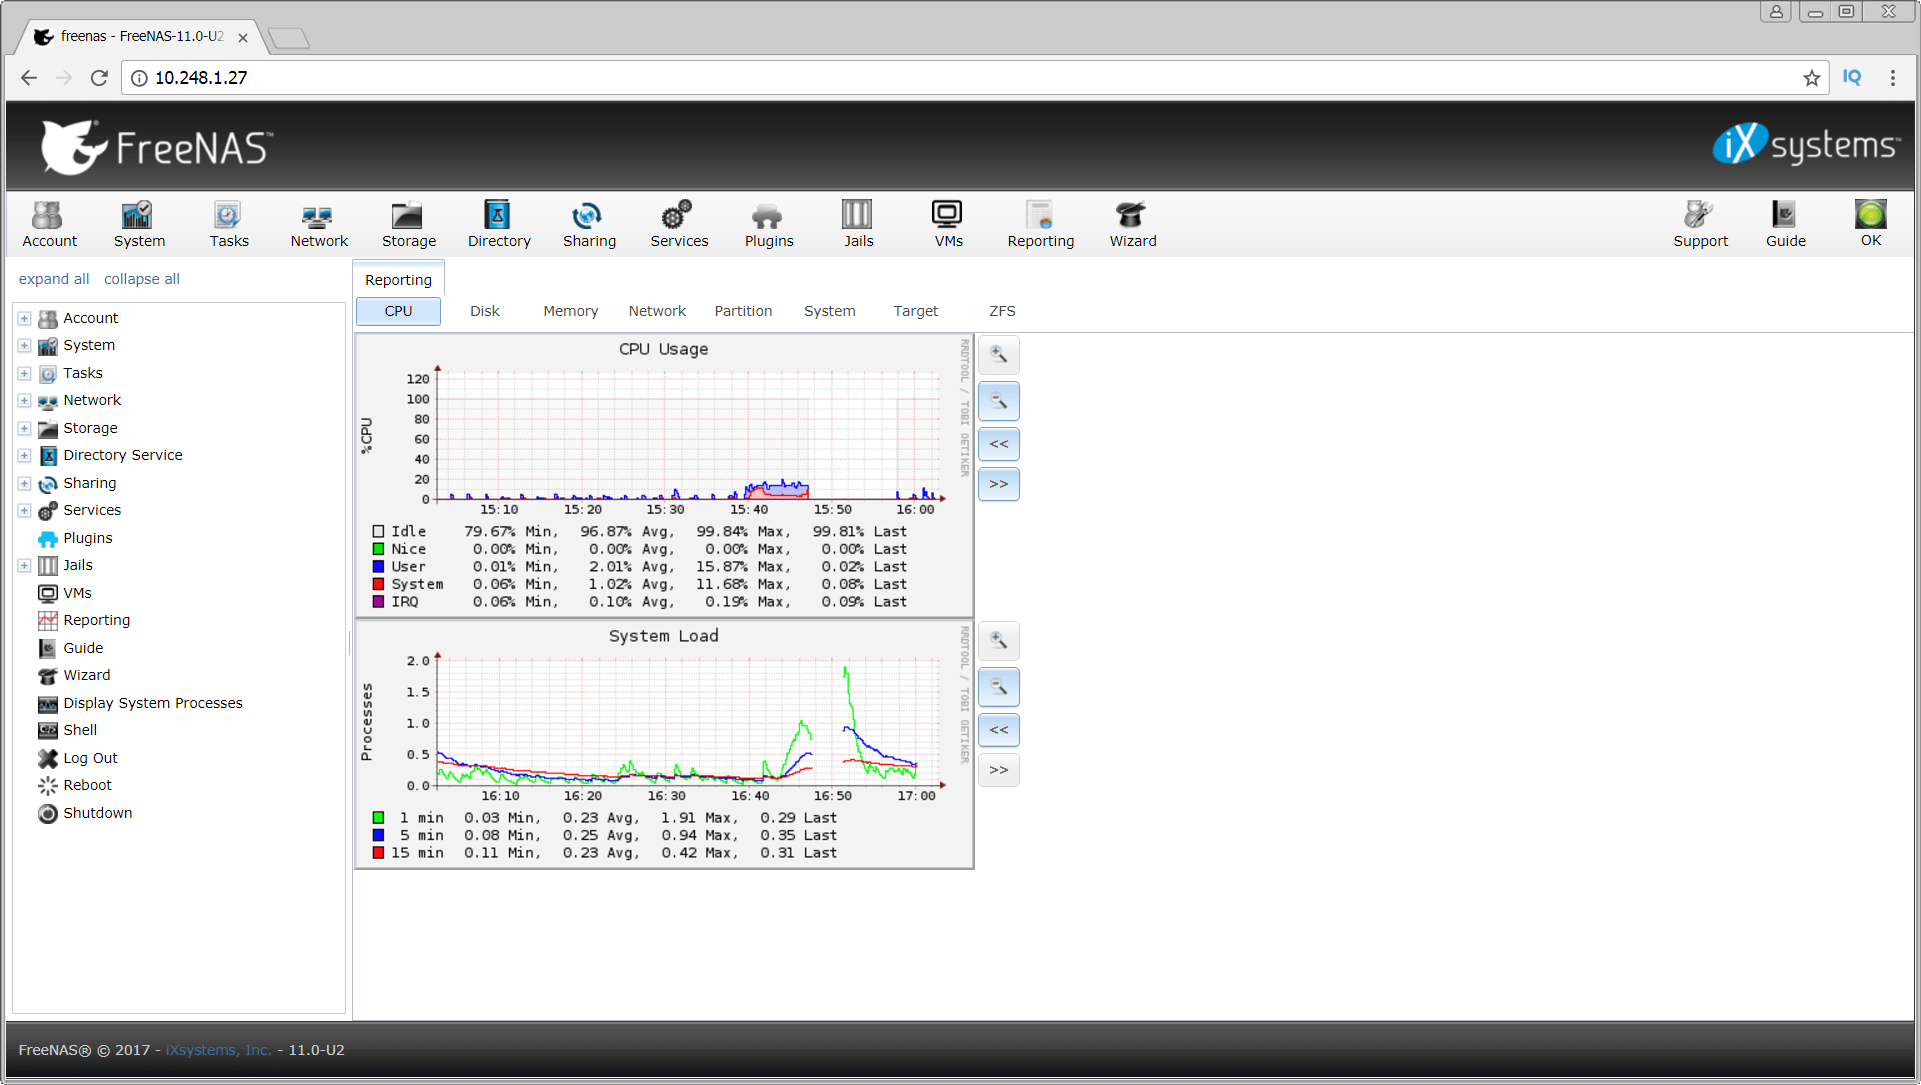The image size is (1921, 1085).
Task: Select the CPU reporting tab
Action: point(398,311)
